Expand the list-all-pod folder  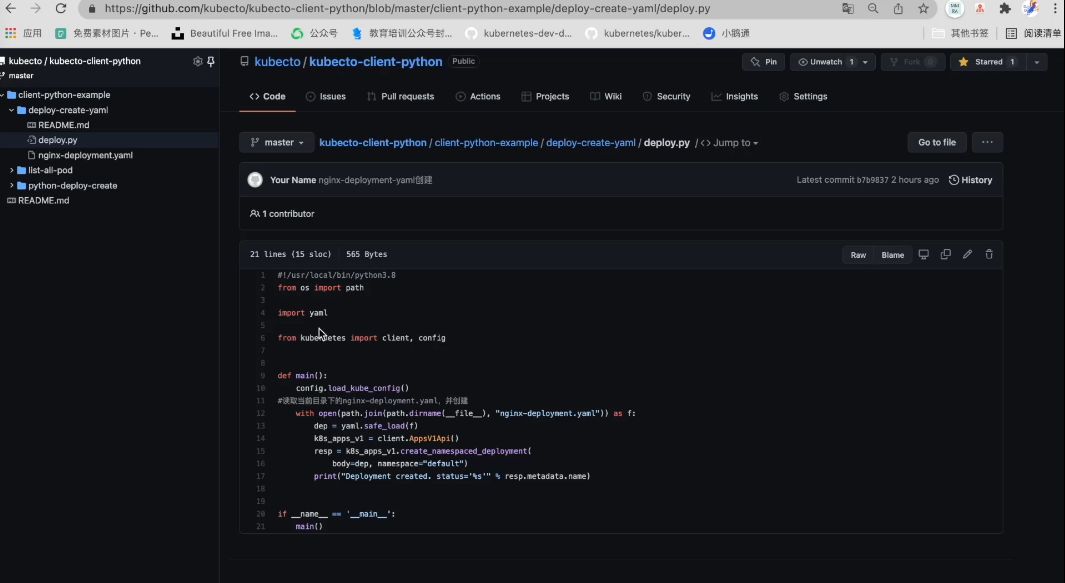47,170
